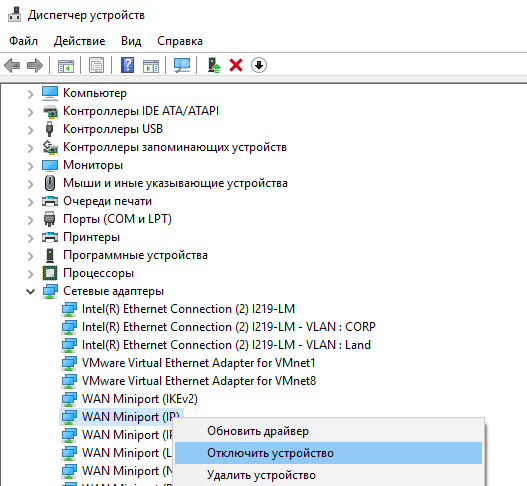Screen dimensions: 527x486
Task: Click the Процессоры chip icon
Action: (x=50, y=273)
